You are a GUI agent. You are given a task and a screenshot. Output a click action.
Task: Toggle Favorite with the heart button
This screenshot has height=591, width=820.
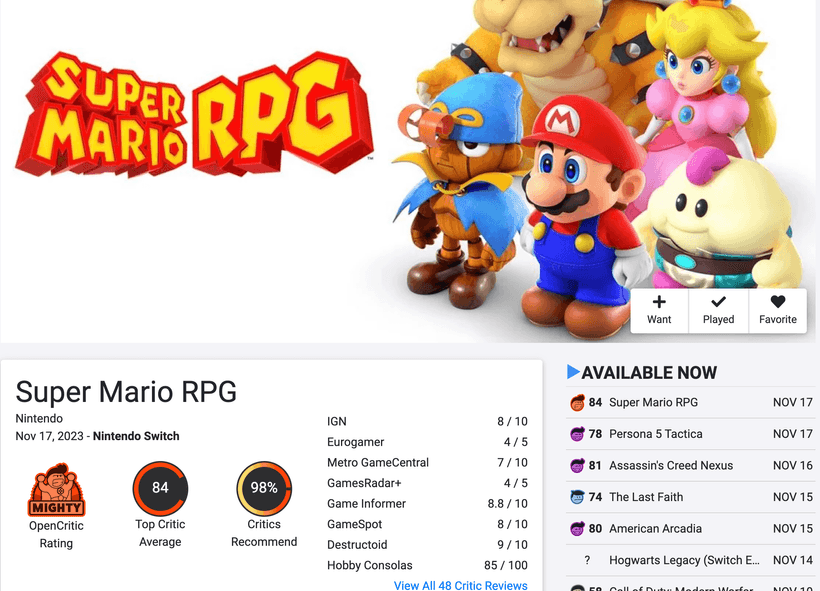point(777,310)
